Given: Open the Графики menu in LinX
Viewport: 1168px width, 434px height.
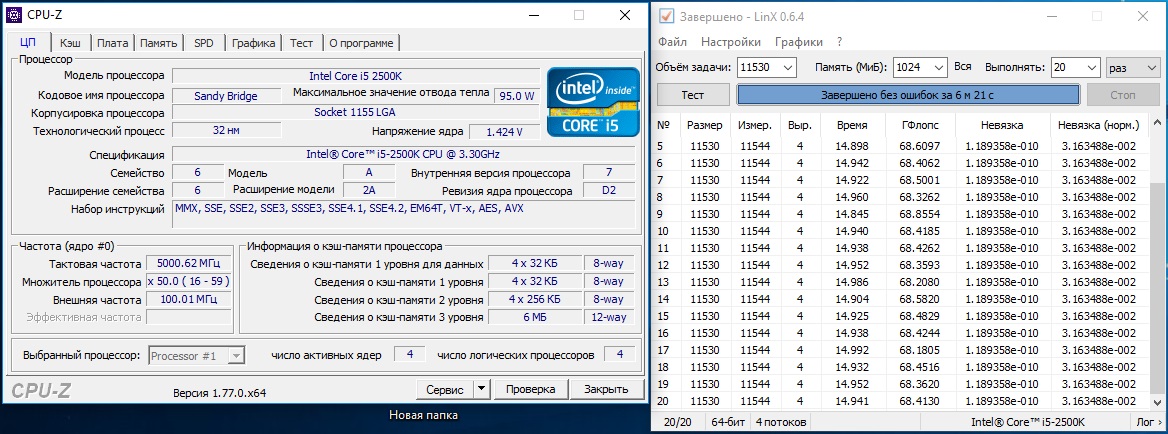Looking at the screenshot, I should (799, 42).
